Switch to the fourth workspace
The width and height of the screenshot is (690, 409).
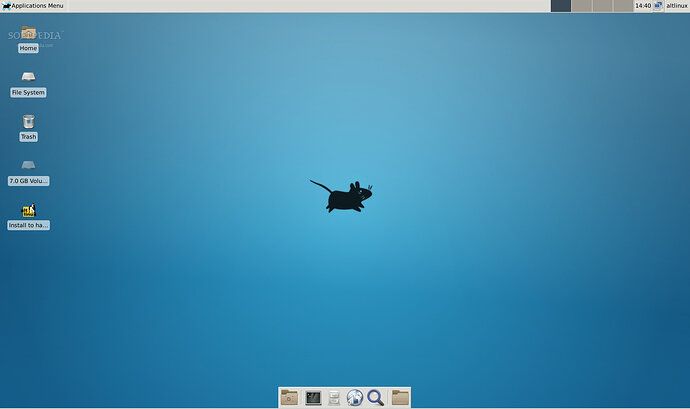622,6
